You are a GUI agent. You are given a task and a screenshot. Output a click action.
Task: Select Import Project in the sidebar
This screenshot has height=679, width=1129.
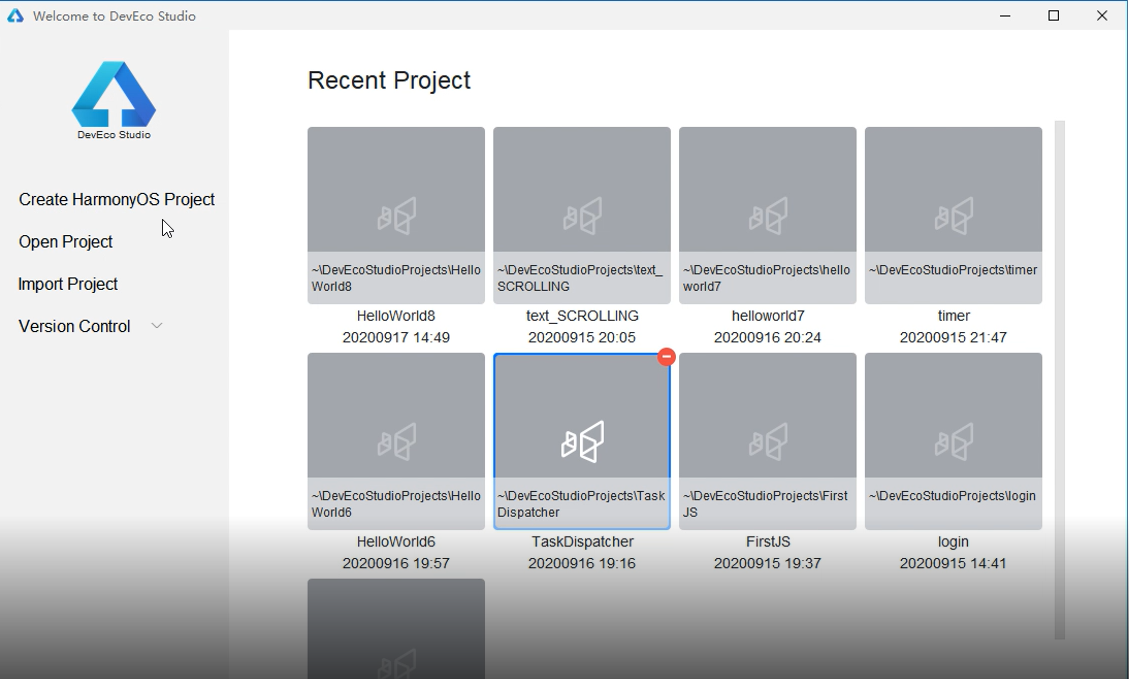tap(68, 284)
